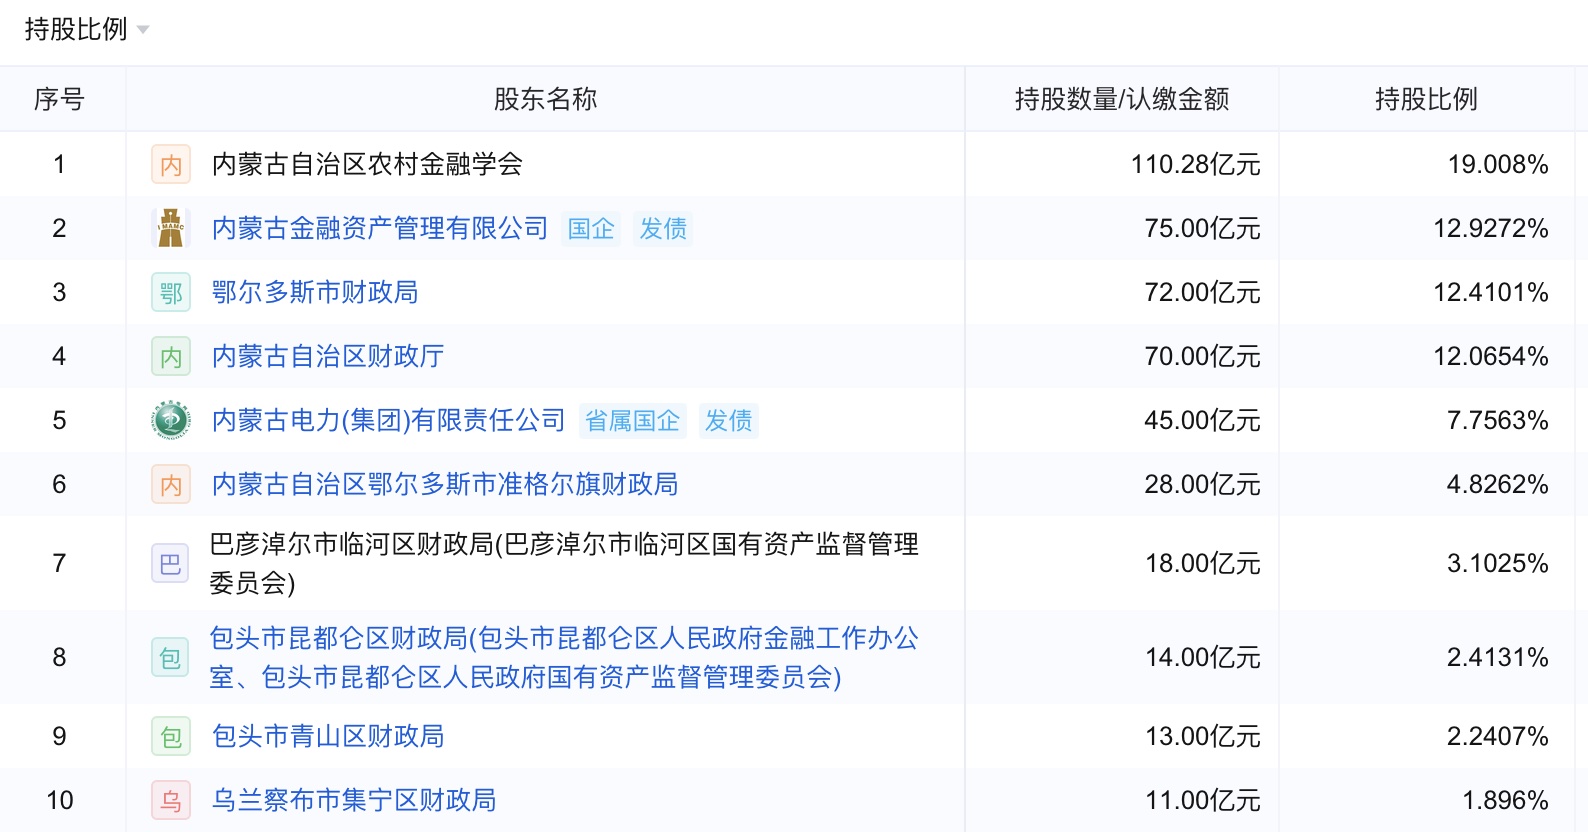This screenshot has height=832, width=1588.
Task: Click 省属国企 tag on 内蒙古电力 row
Action: 632,421
